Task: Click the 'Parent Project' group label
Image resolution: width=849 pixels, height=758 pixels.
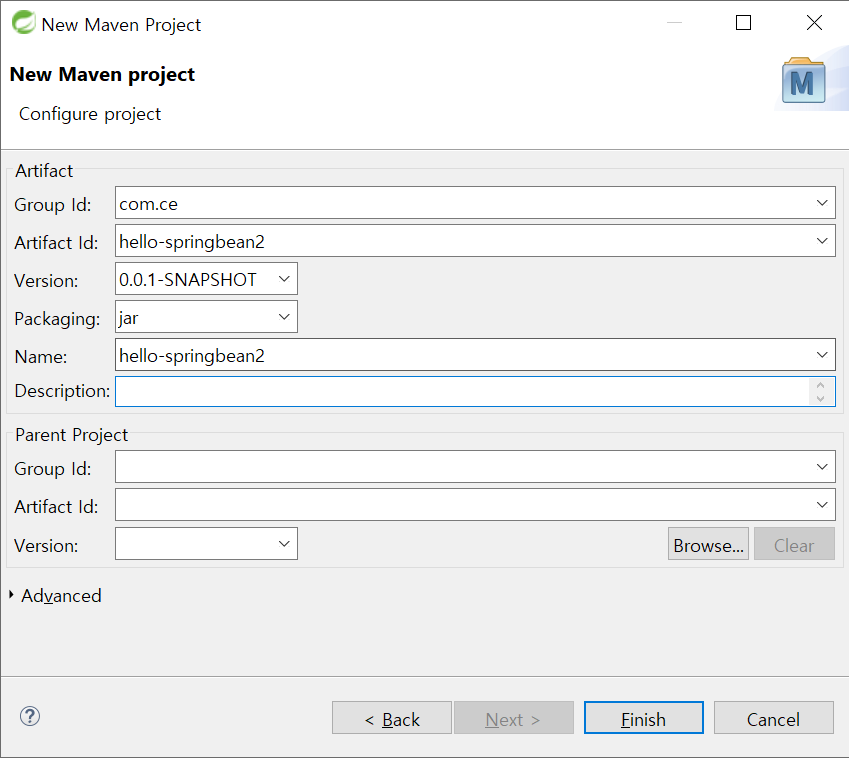Action: [71, 435]
